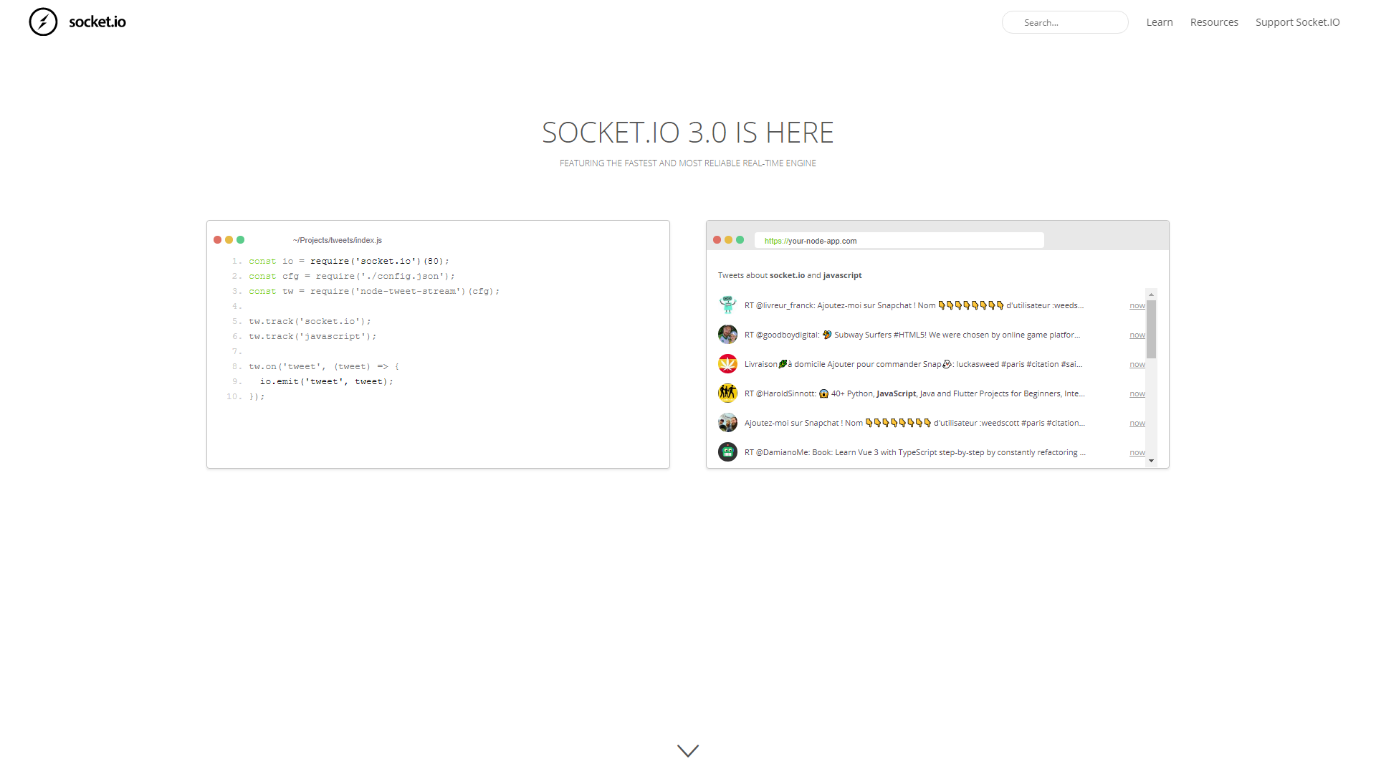1376x774 pixels.
Task: Open the Learn menu in the navbar
Action: 1159,22
